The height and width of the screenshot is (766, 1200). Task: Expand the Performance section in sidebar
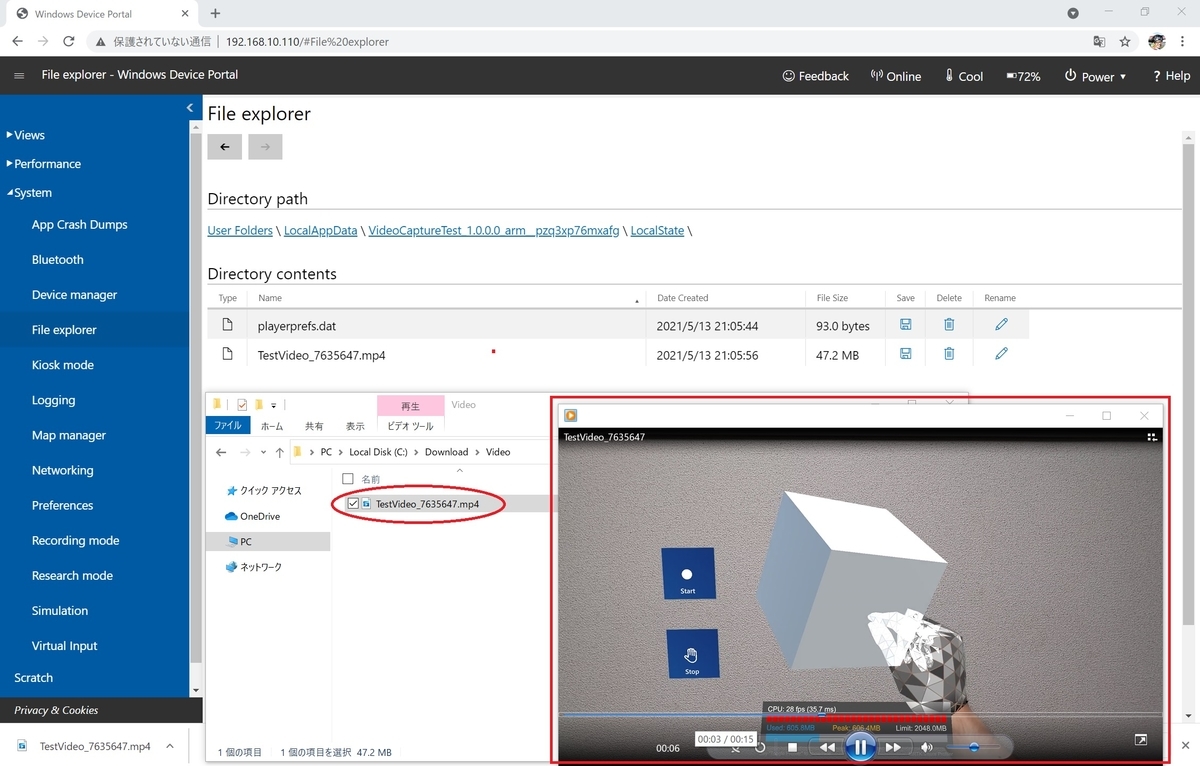click(44, 164)
